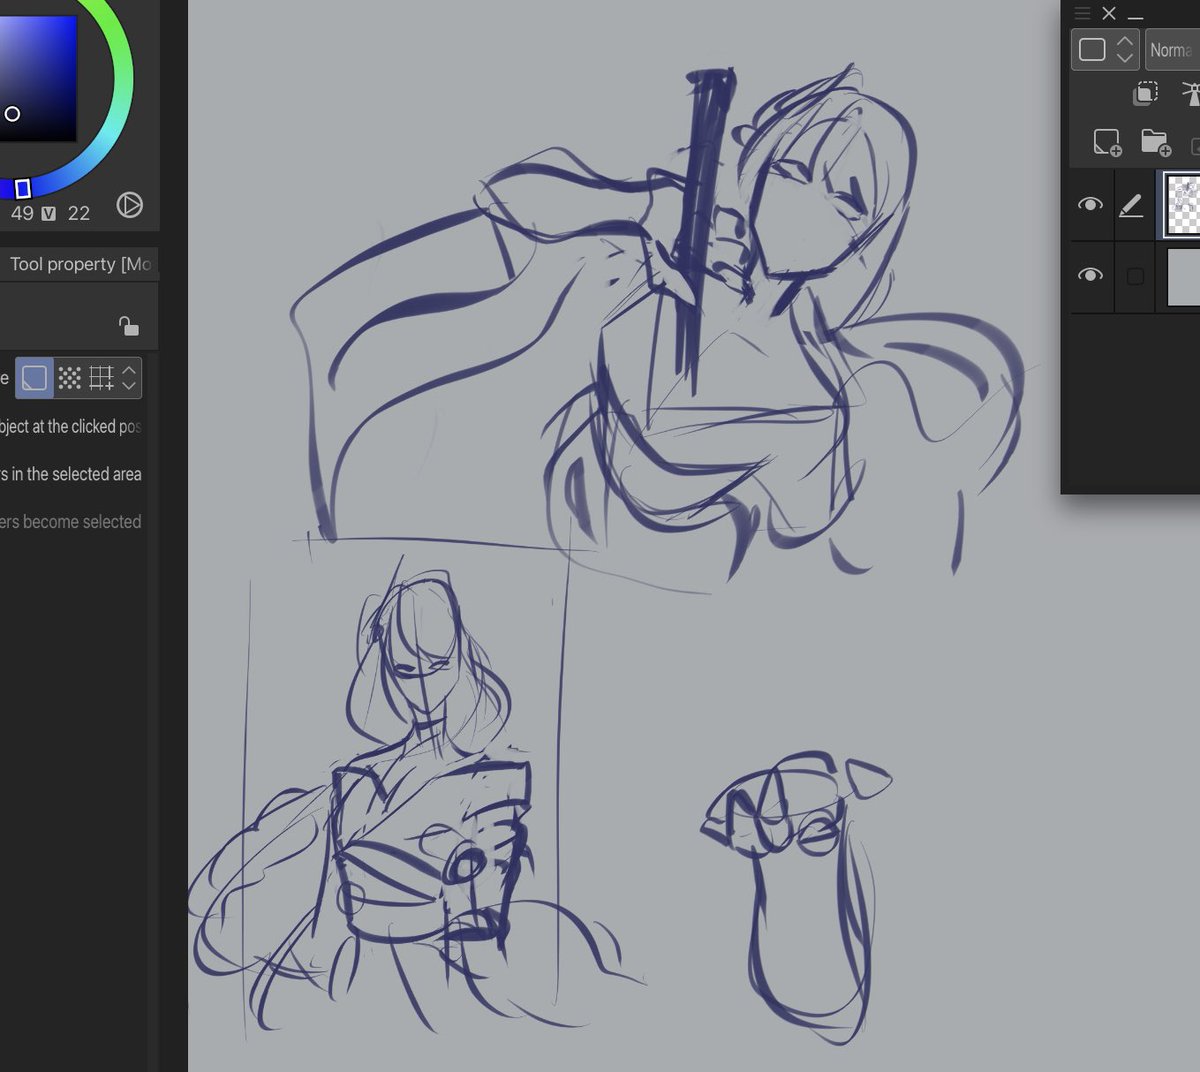Hide the sketch layer via its eye icon
Image resolution: width=1200 pixels, height=1072 pixels.
click(x=1090, y=204)
